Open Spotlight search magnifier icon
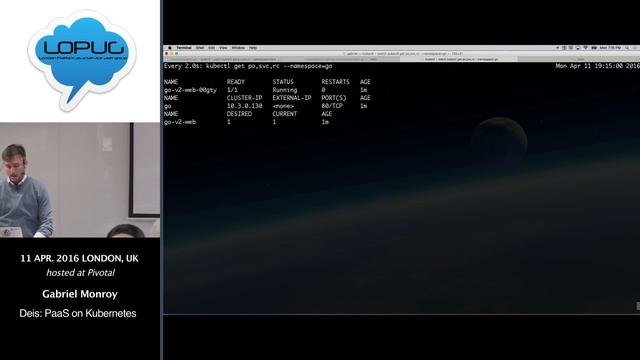640x360 pixels. pyautogui.click(x=627, y=48)
